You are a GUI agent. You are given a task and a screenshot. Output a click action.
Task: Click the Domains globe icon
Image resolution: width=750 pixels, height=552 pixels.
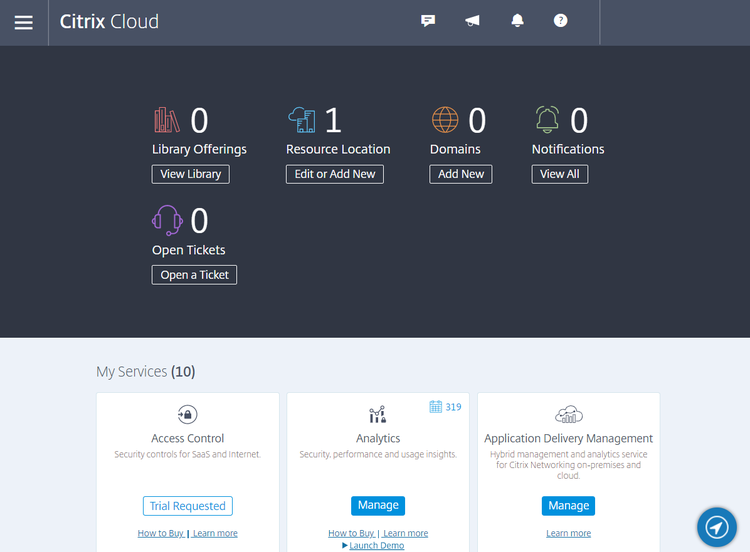click(445, 120)
